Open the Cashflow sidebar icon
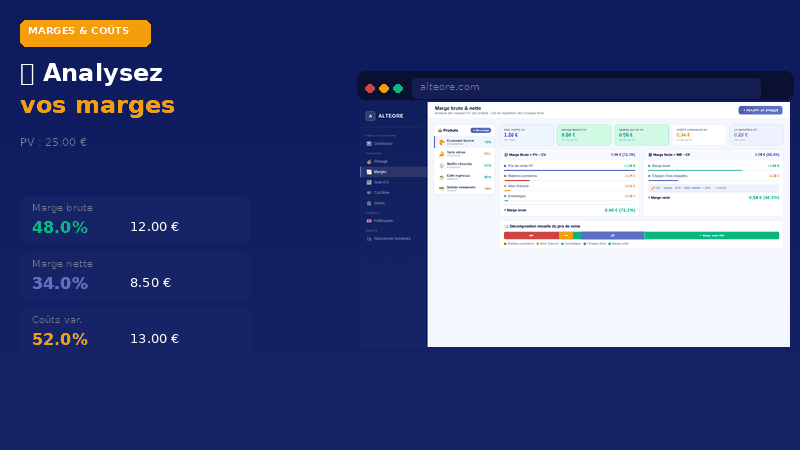This screenshot has height=450, width=800. coord(369,192)
